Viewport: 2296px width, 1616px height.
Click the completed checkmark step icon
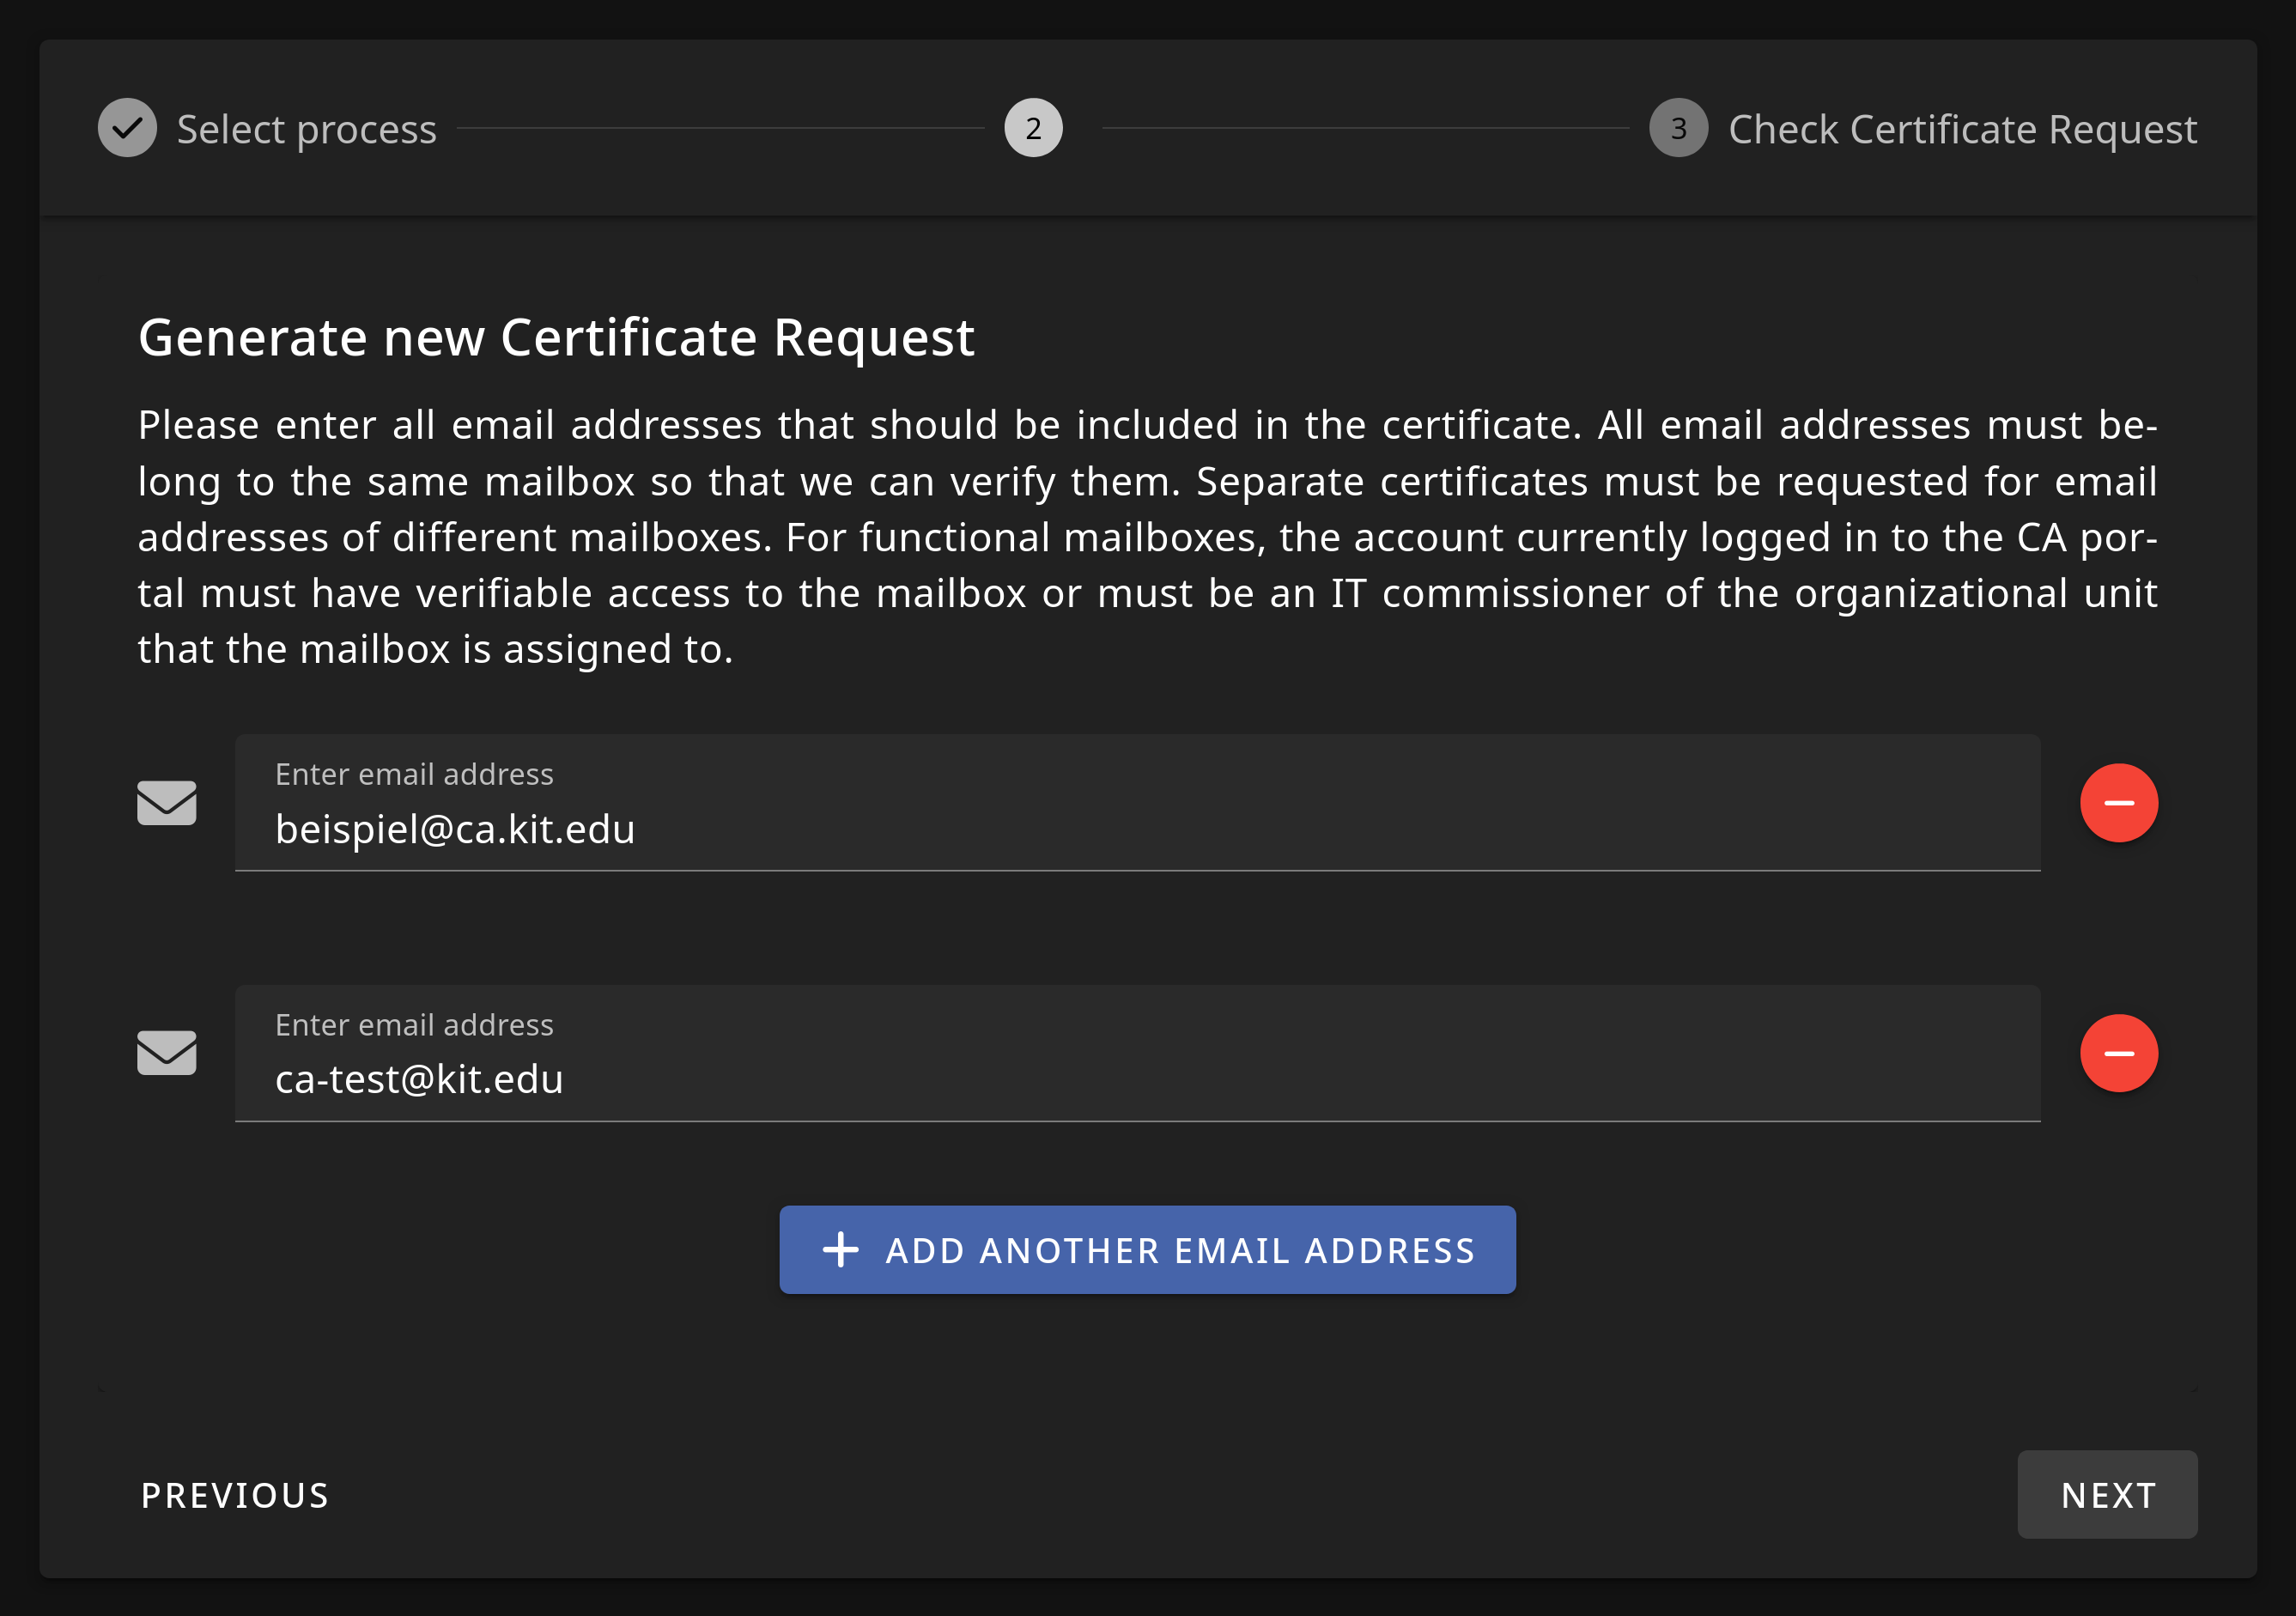(x=127, y=128)
